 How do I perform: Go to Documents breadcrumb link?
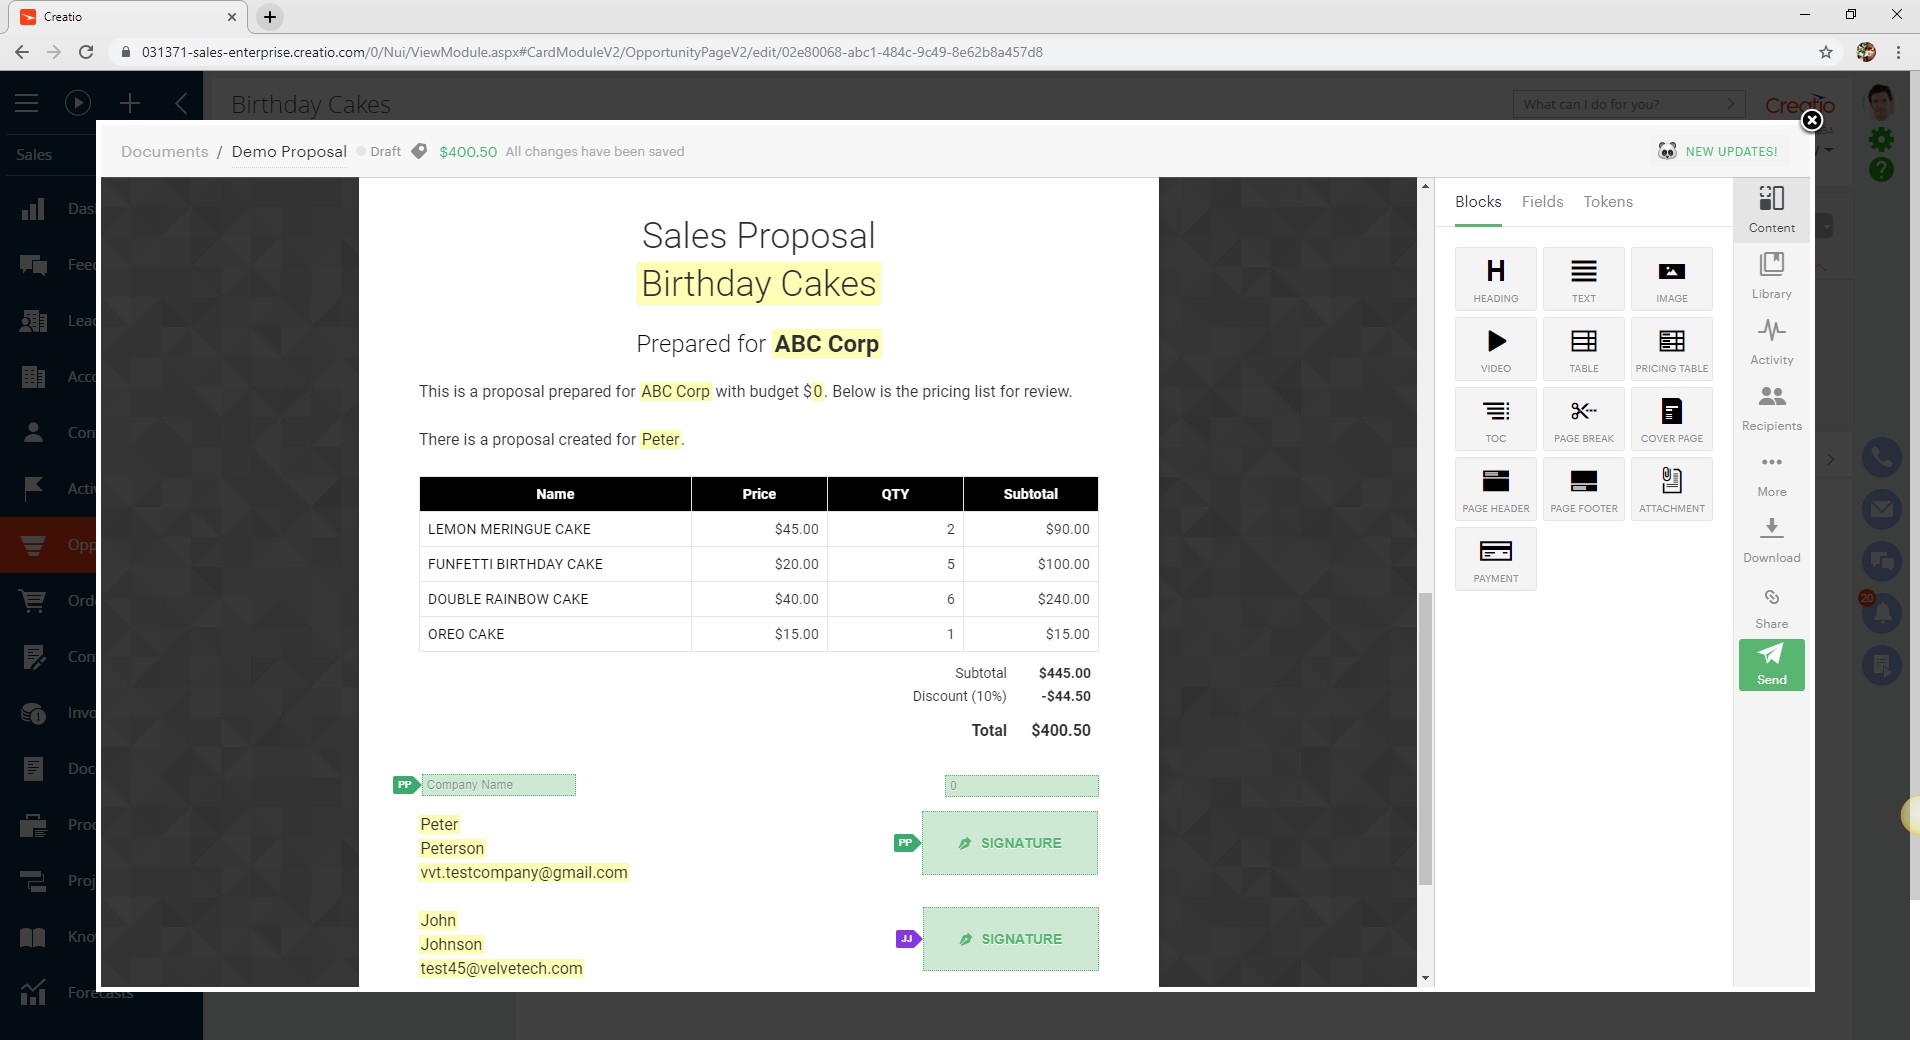click(x=165, y=152)
